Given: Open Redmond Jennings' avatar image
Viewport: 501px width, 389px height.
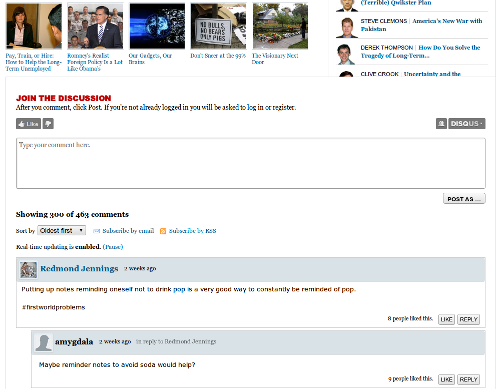Looking at the screenshot, I should click(x=28, y=270).
